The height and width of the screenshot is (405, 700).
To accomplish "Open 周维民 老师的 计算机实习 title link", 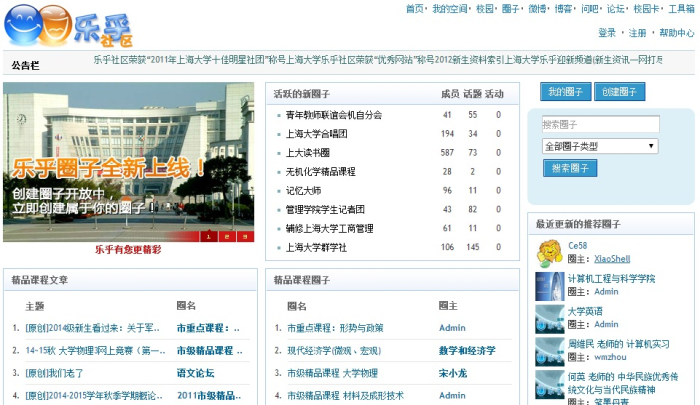I will 619,344.
